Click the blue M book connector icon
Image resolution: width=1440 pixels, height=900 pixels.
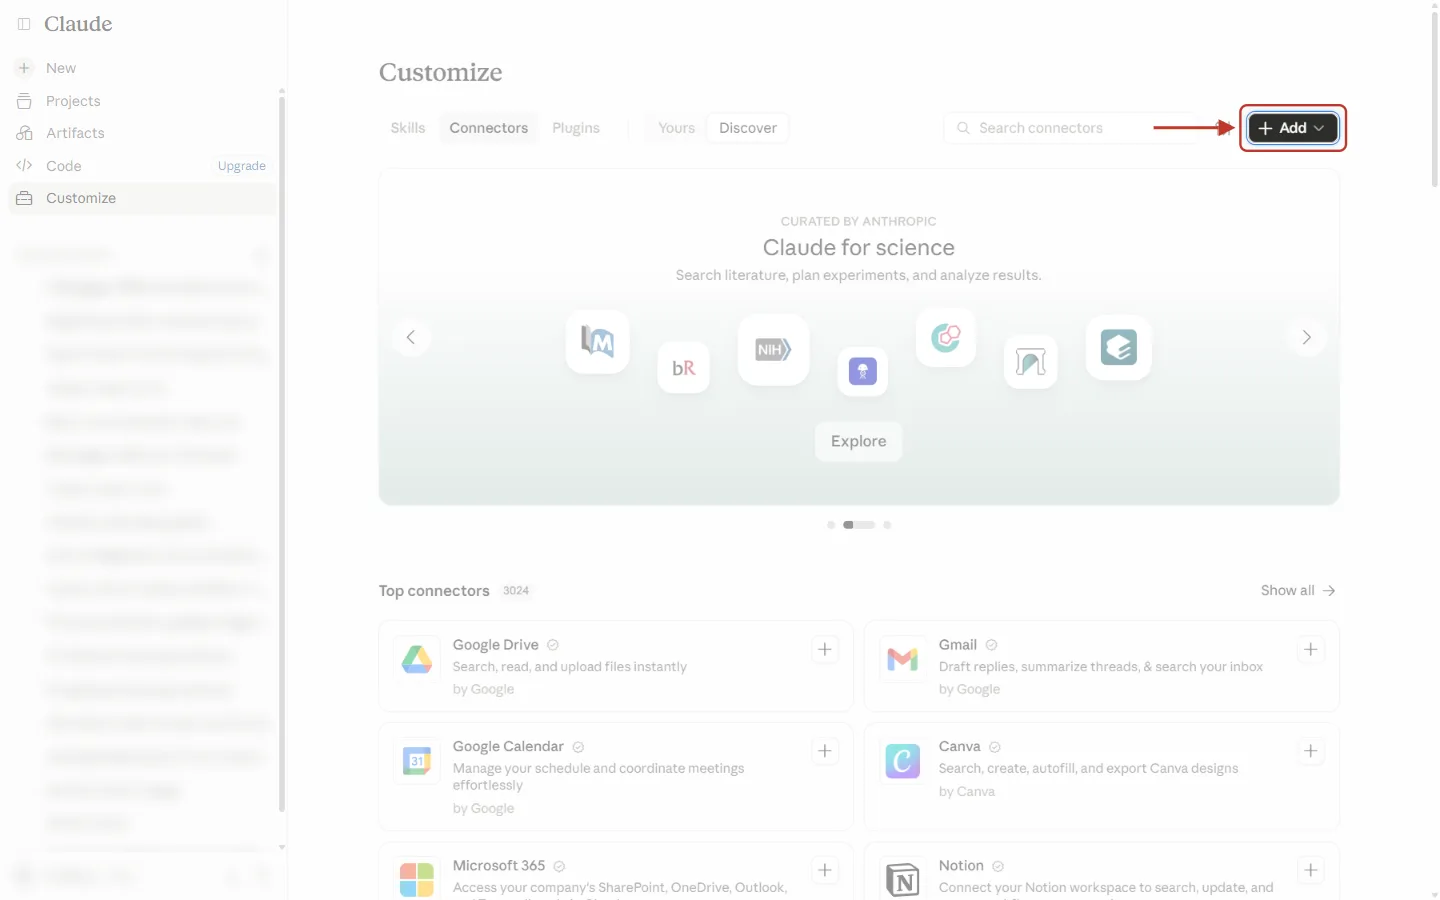(x=598, y=342)
